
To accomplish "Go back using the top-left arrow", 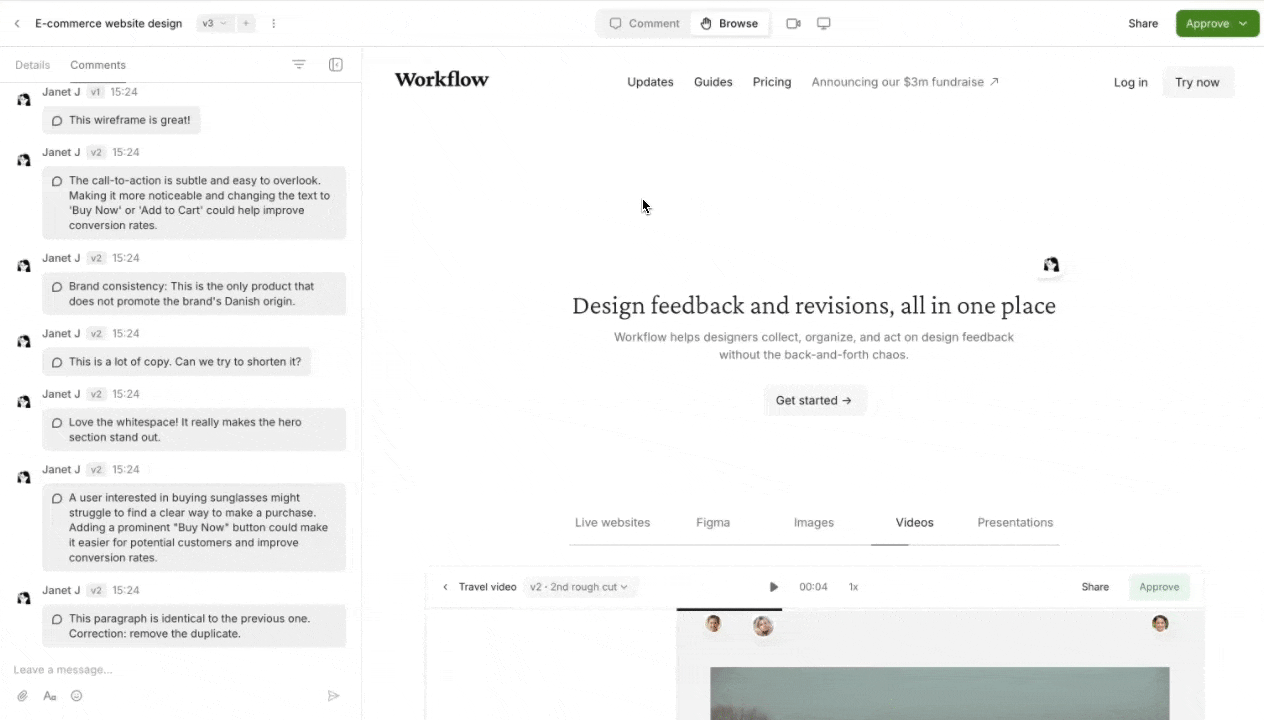I will pos(17,23).
